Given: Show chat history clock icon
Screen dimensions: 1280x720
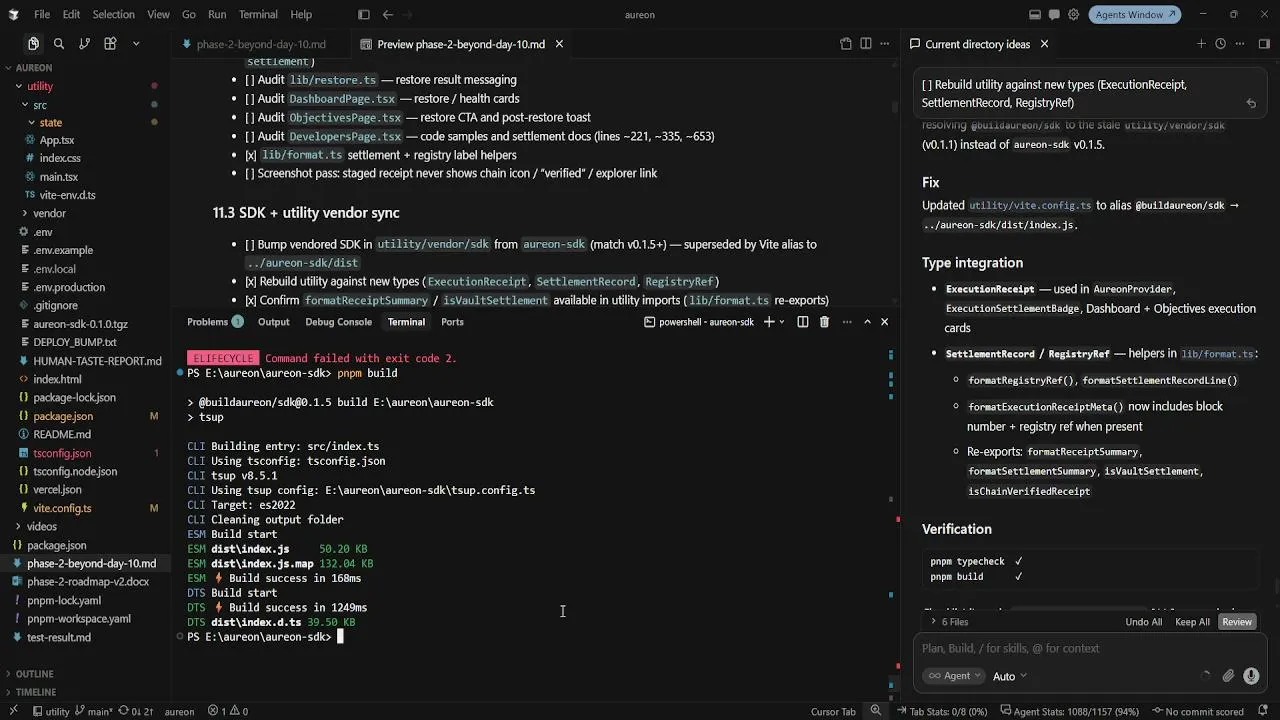Looking at the screenshot, I should [x=1220, y=44].
